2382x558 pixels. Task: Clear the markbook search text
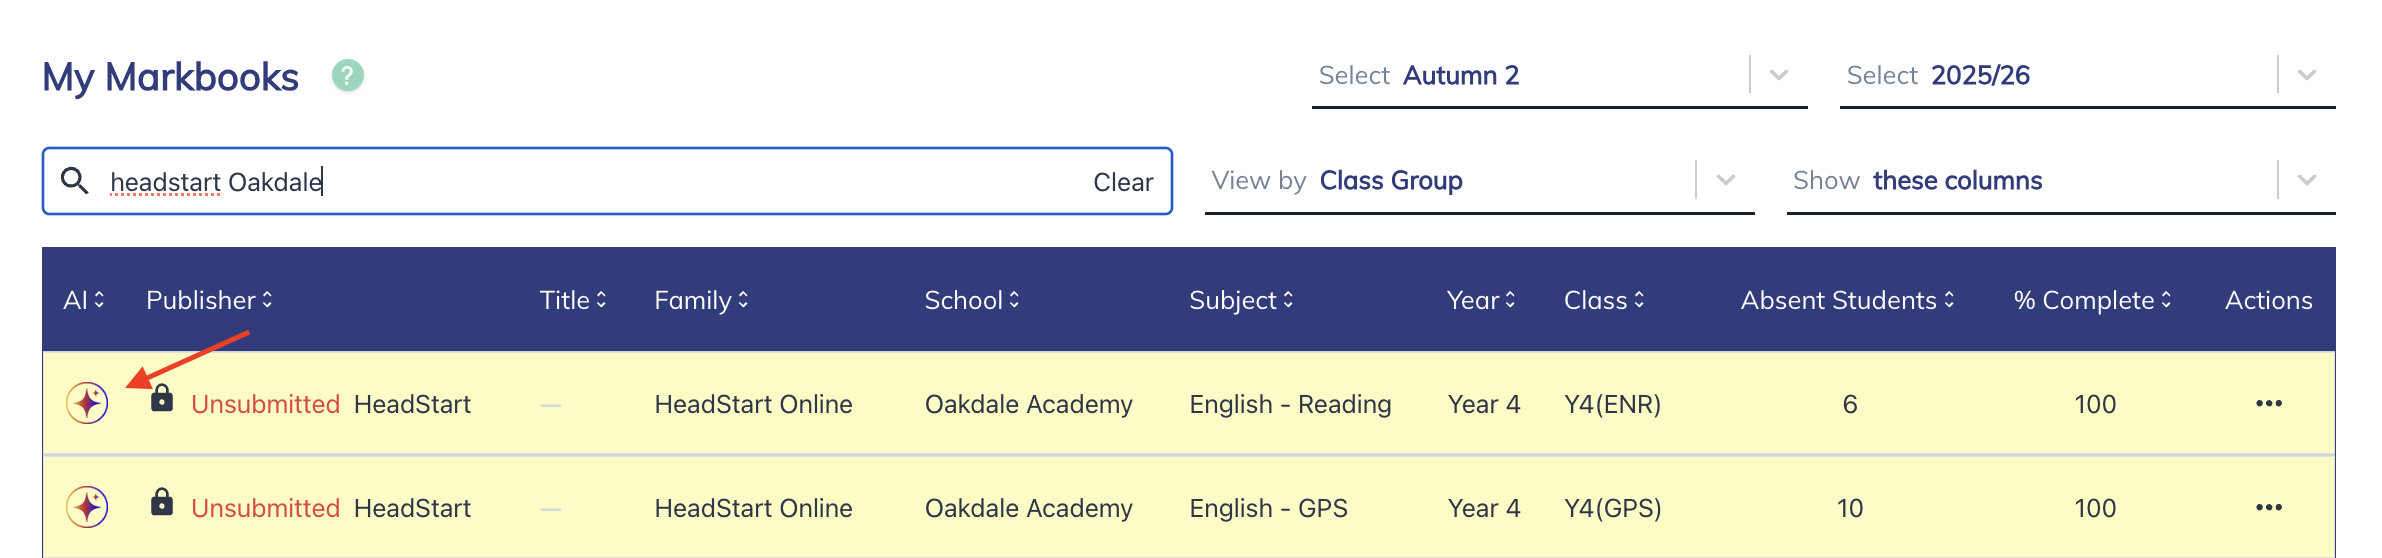pyautogui.click(x=1123, y=182)
